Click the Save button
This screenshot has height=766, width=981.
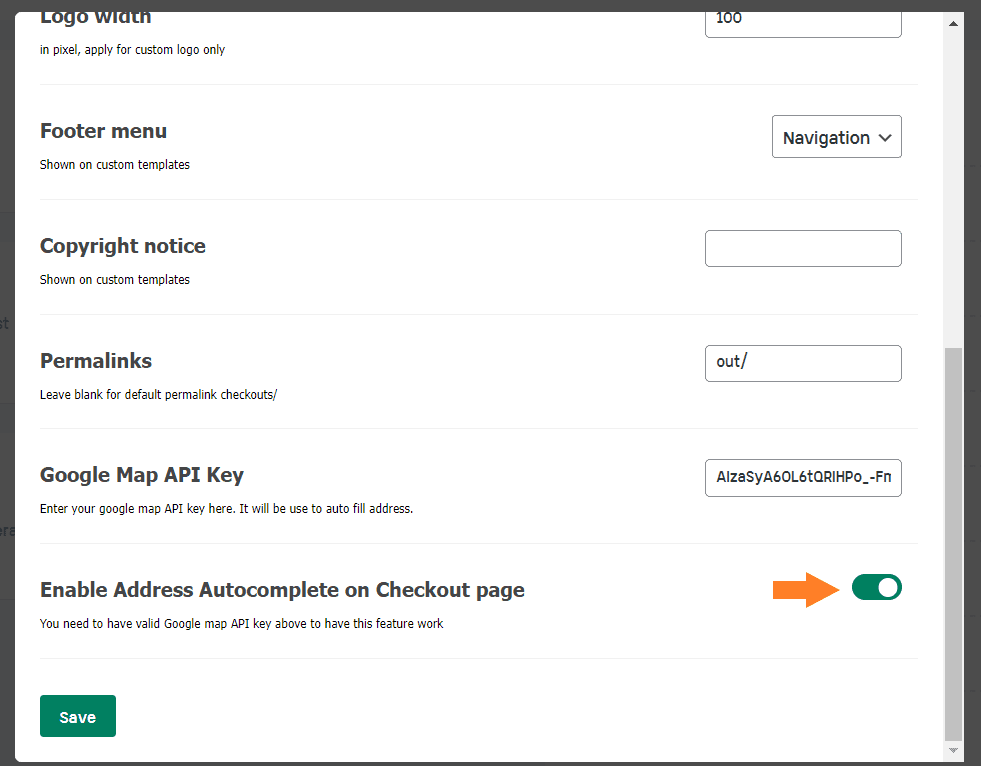pos(78,716)
